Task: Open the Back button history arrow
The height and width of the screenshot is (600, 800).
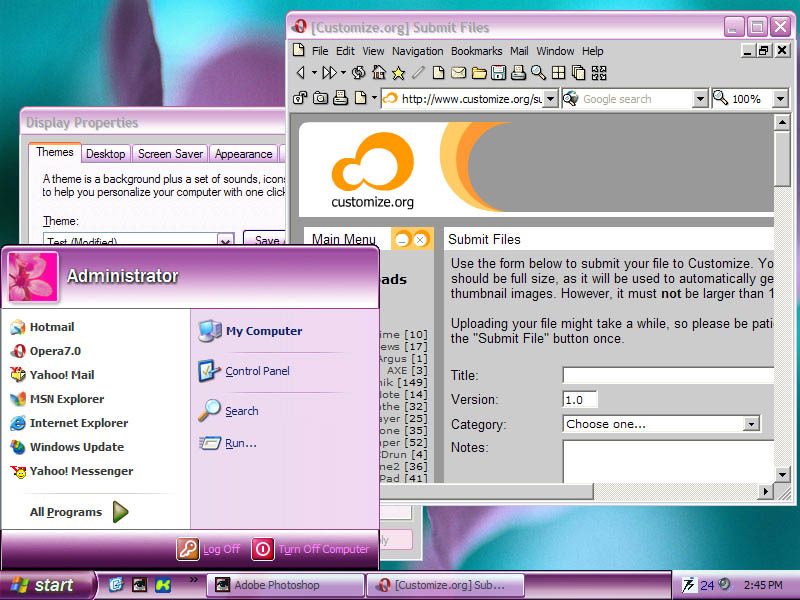Action: click(314, 73)
